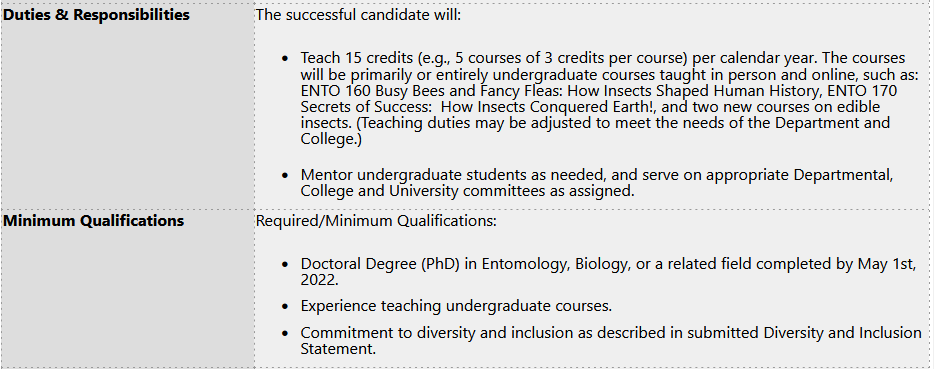Image resolution: width=934 pixels, height=369 pixels.
Task: Click the 'Teach 15 credits' bullet line
Action: point(603,58)
